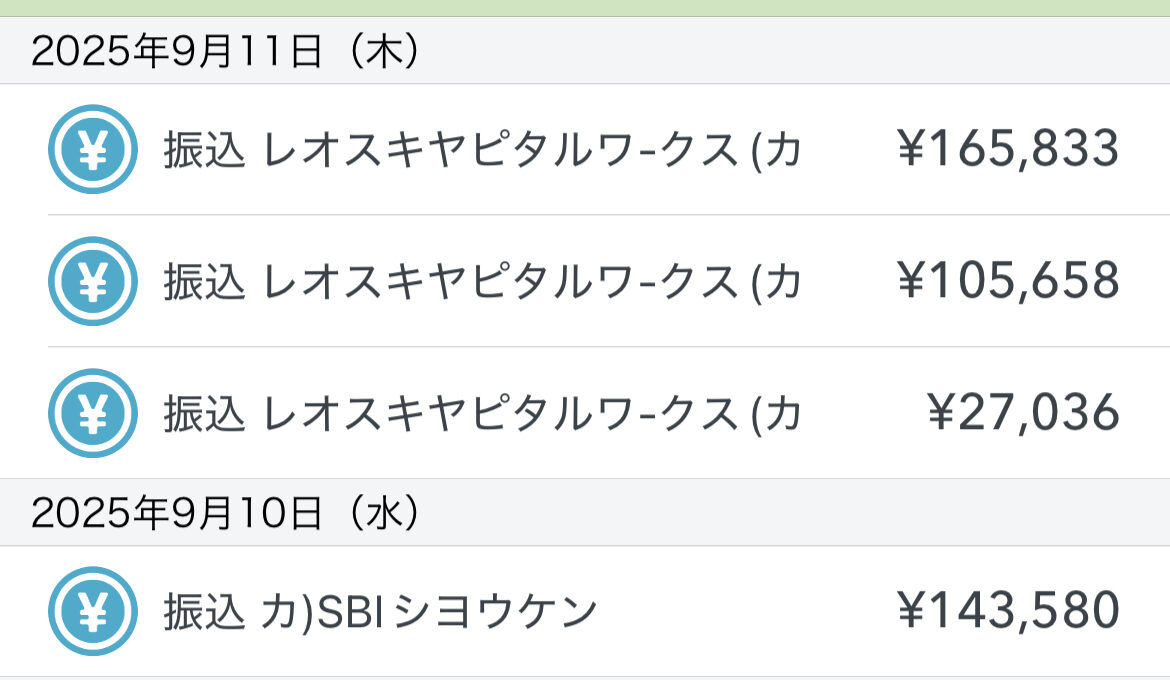Viewport: 1170px width, 680px height.
Task: Tap the 振込 label in the SBI row
Action: tap(204, 612)
